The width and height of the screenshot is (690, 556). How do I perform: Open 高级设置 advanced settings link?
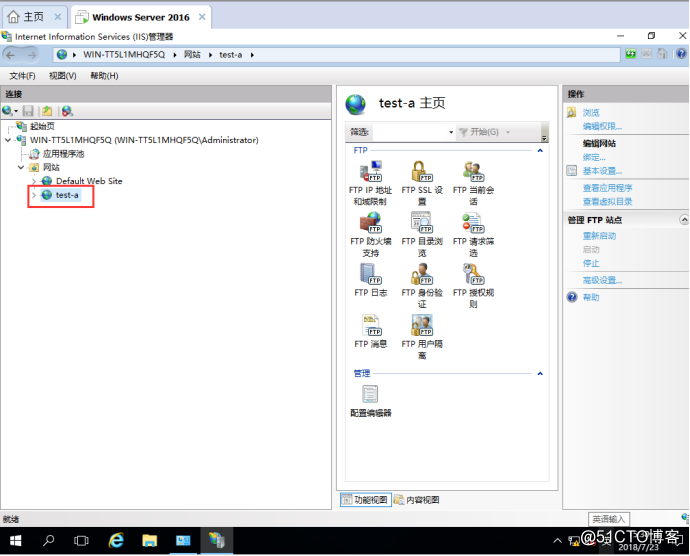click(x=602, y=280)
